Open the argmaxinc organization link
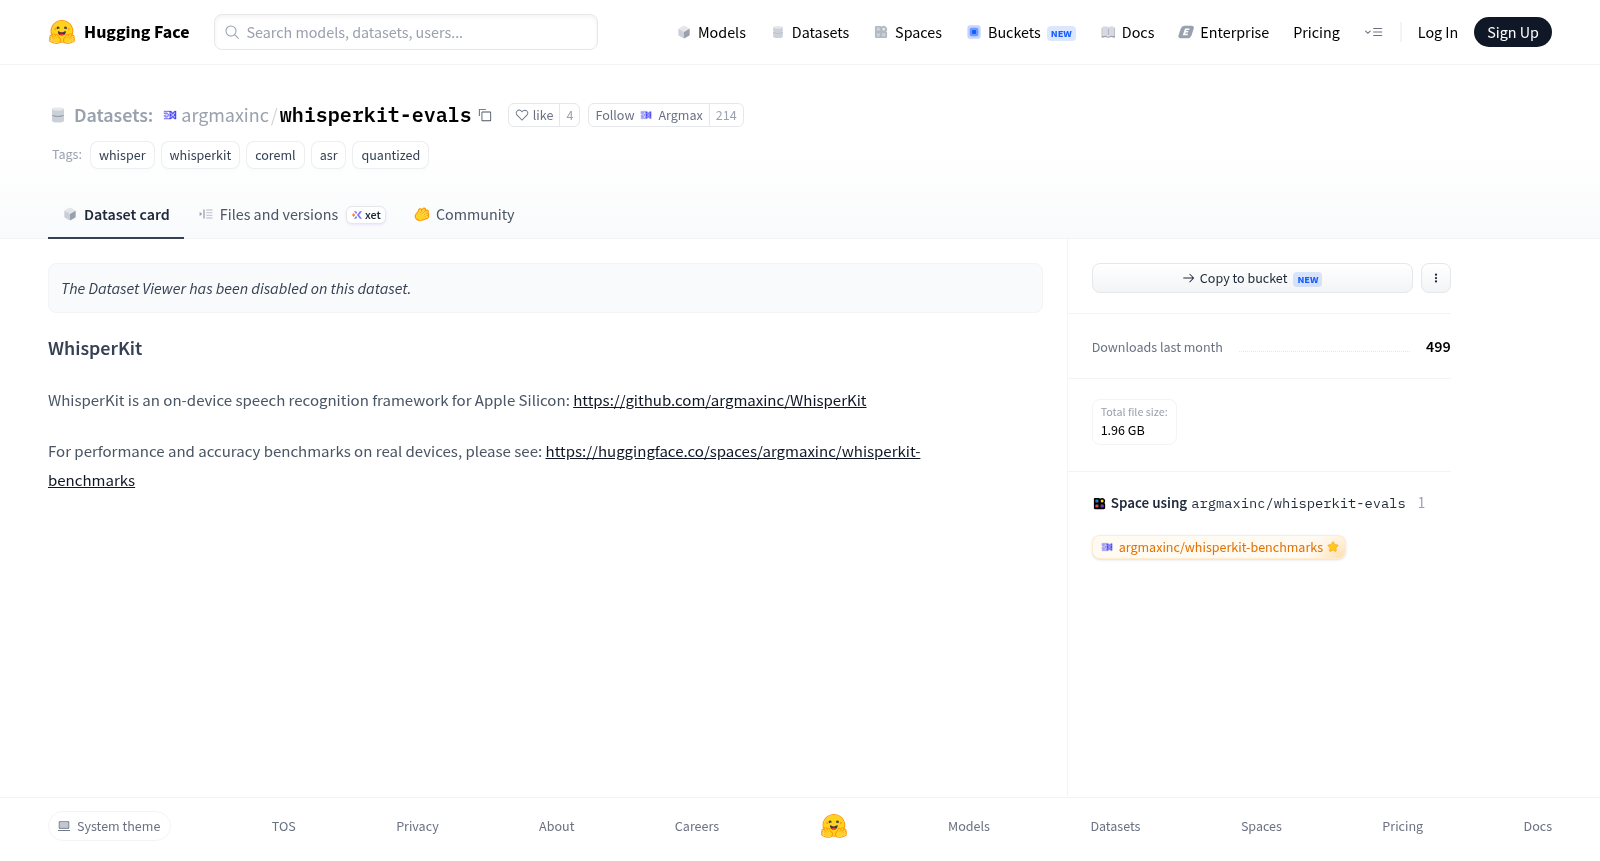 coord(224,115)
